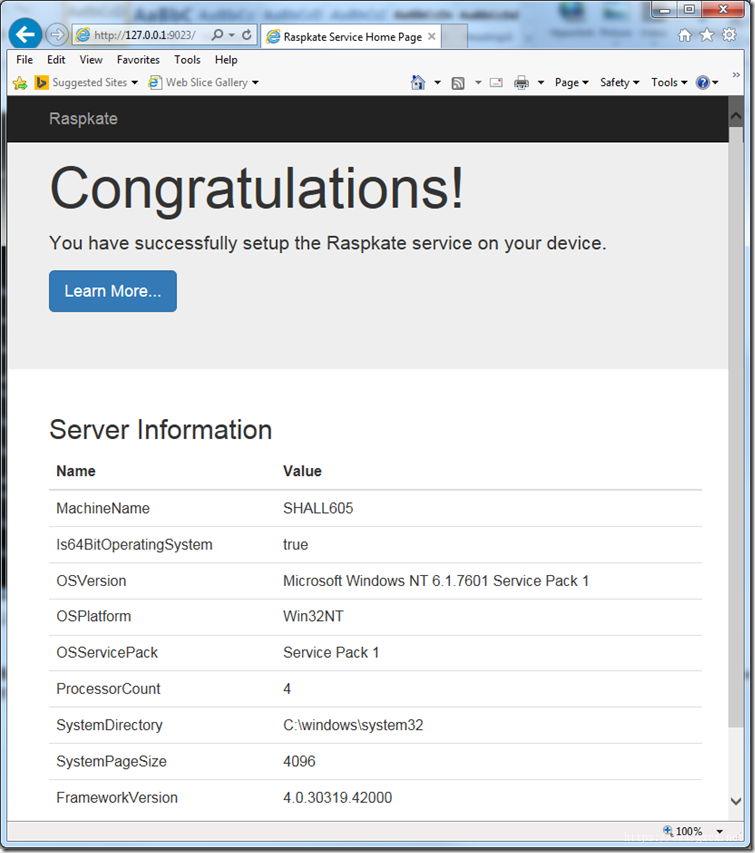Click the vertical scrollbar thumb
The height and width of the screenshot is (853, 755).
pos(736,426)
